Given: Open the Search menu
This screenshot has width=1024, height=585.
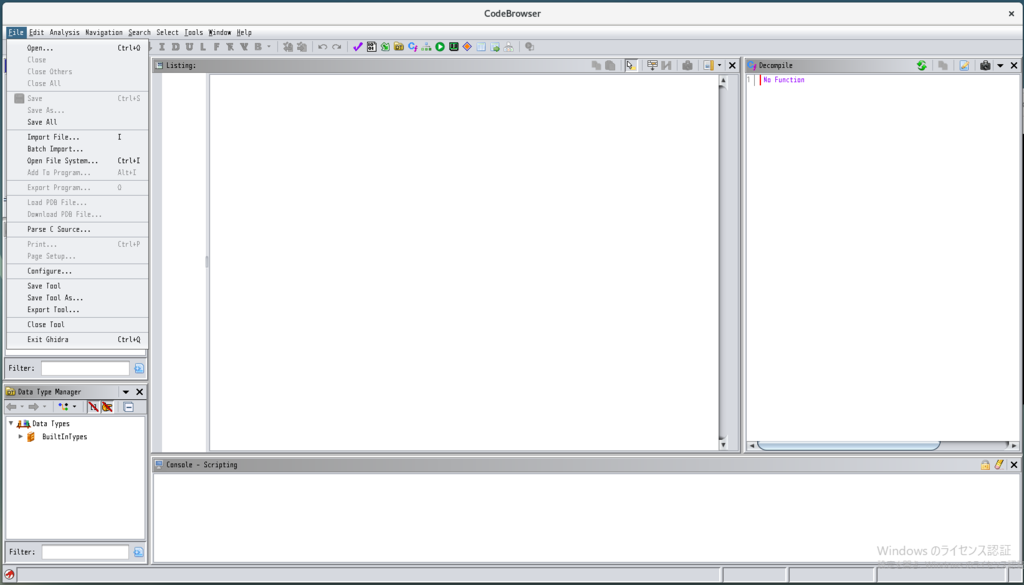Looking at the screenshot, I should tap(139, 32).
